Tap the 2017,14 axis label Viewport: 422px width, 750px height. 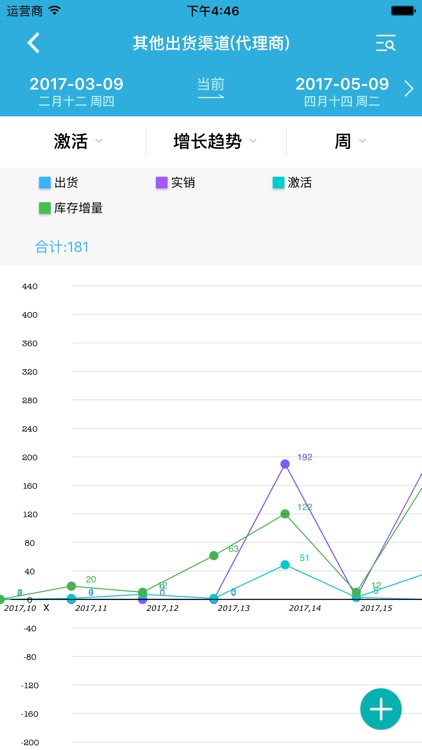point(305,608)
